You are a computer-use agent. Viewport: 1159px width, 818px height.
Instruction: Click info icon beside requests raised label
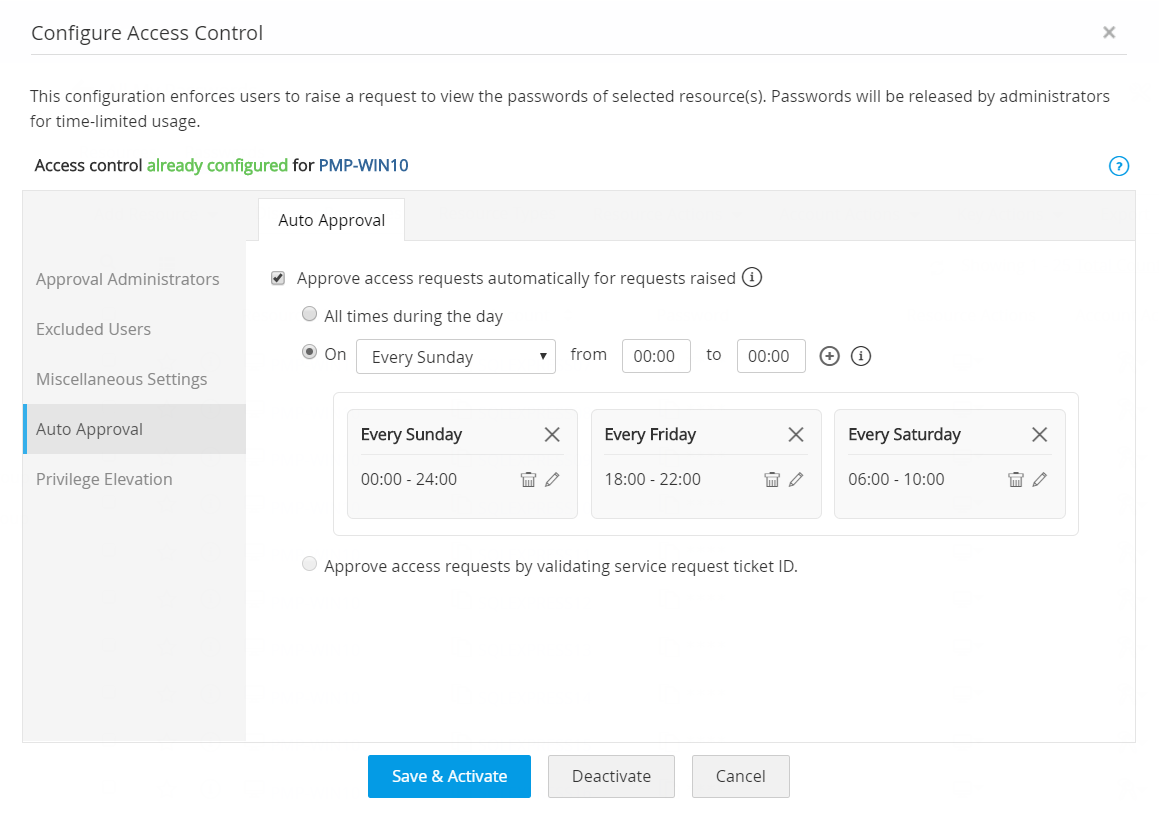click(752, 277)
